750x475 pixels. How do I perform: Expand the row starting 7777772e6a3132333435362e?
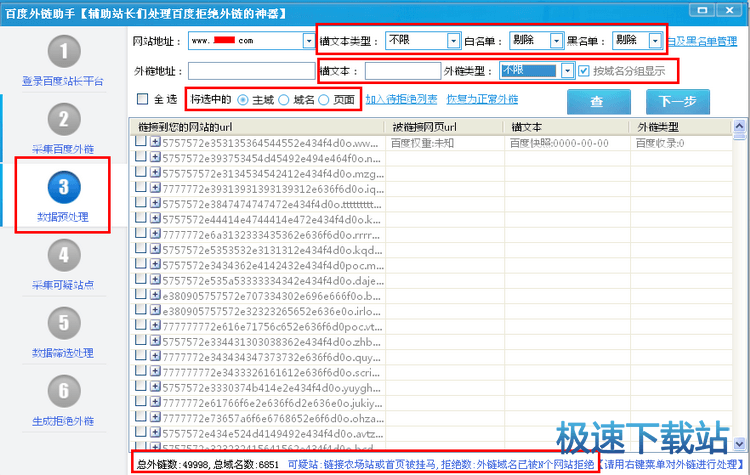coord(155,234)
